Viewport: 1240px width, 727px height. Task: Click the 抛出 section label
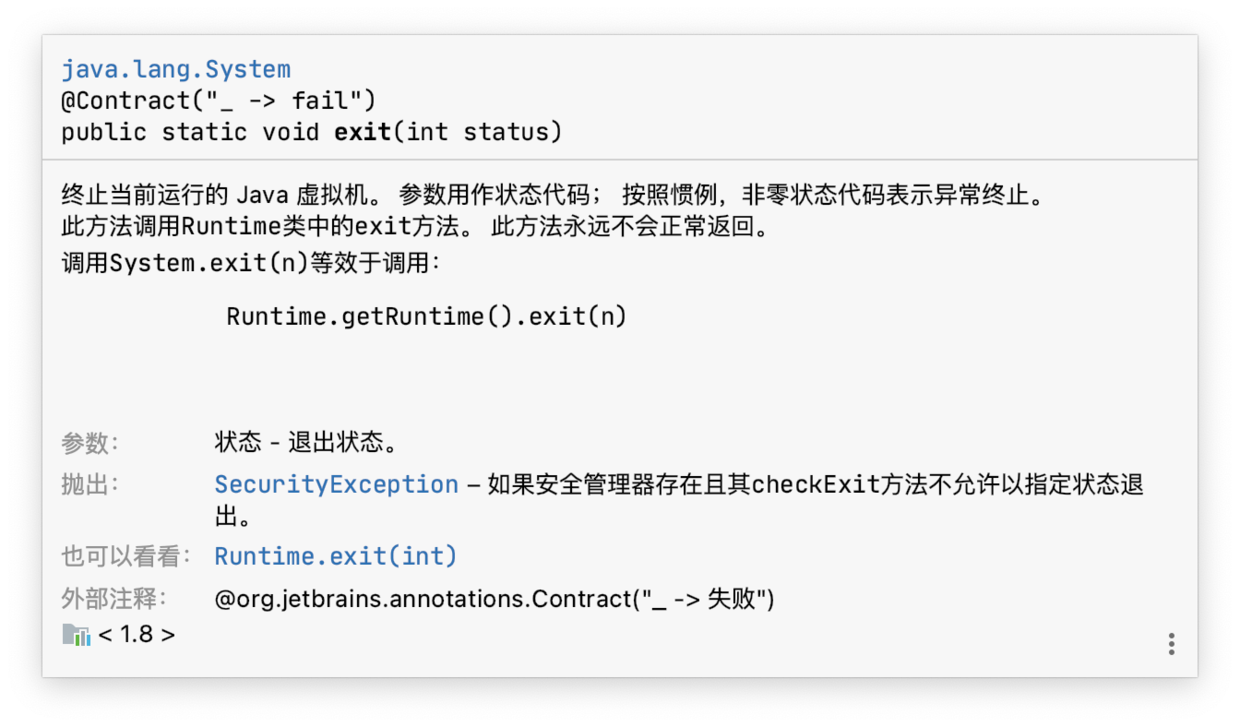coord(89,485)
